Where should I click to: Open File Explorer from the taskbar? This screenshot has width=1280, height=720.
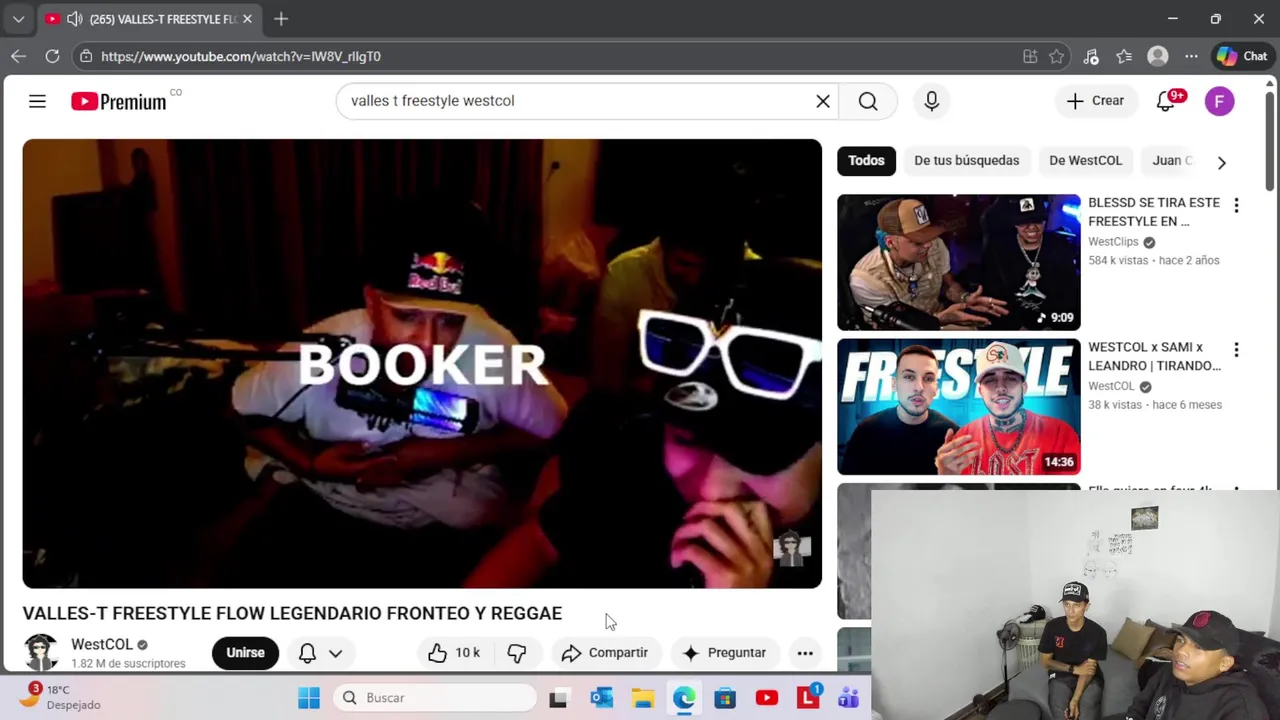click(643, 698)
